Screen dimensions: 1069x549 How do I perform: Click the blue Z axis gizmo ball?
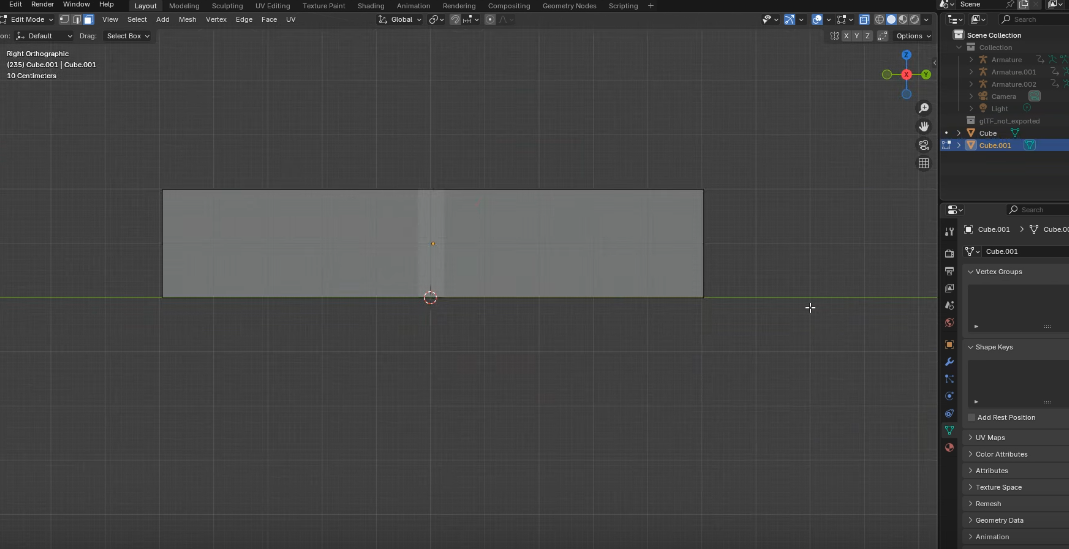907,56
